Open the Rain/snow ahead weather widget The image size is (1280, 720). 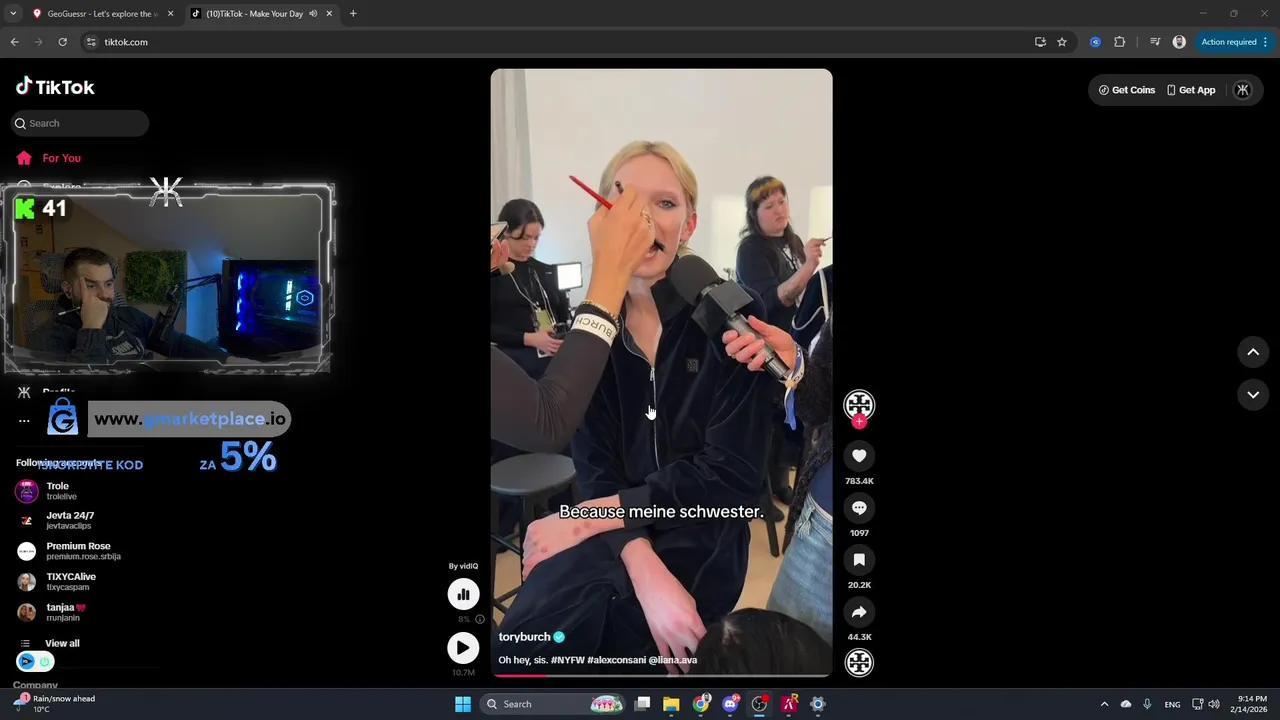[x=56, y=704]
